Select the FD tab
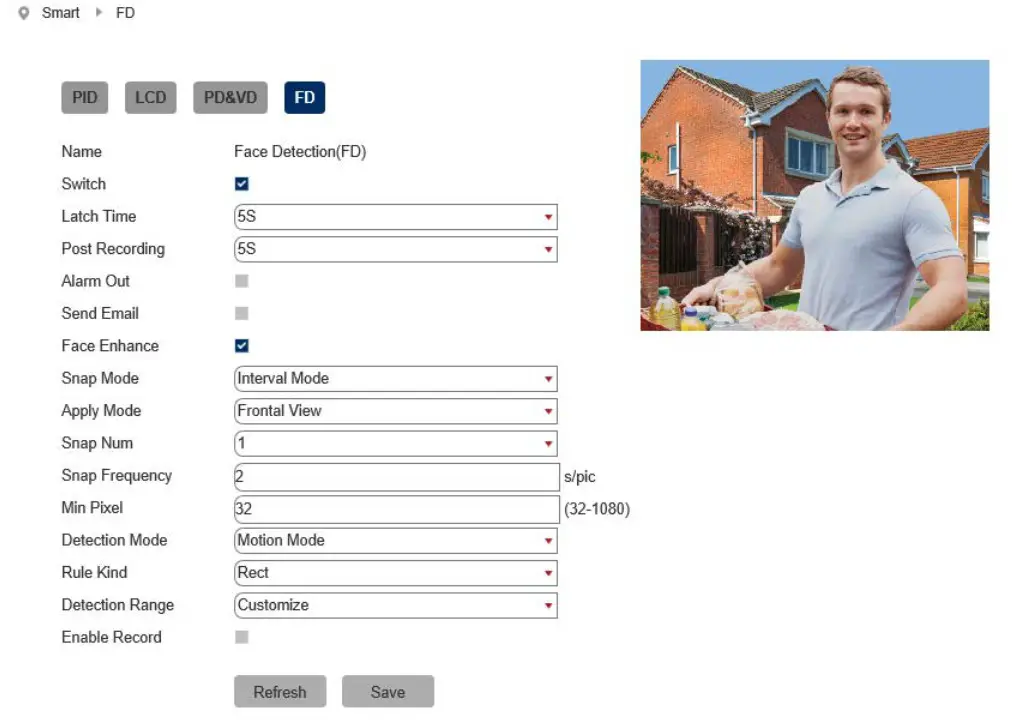 pyautogui.click(x=304, y=98)
